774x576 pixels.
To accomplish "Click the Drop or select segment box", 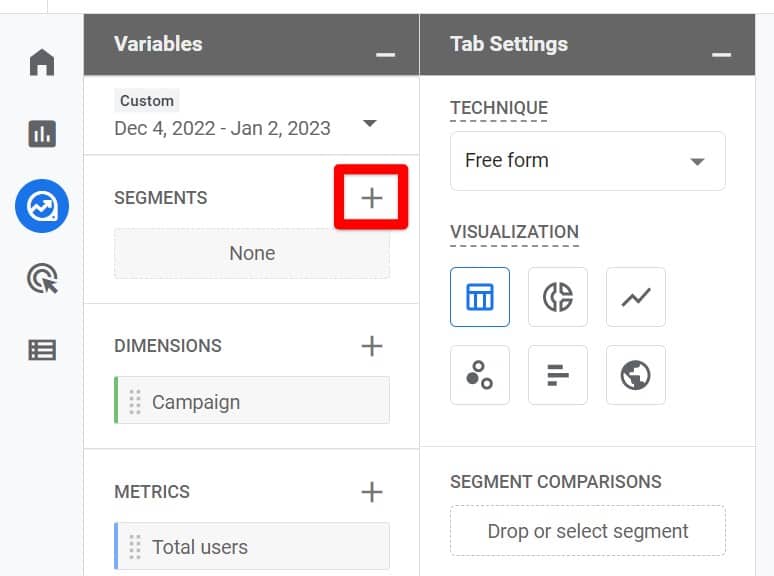I will tap(588, 531).
